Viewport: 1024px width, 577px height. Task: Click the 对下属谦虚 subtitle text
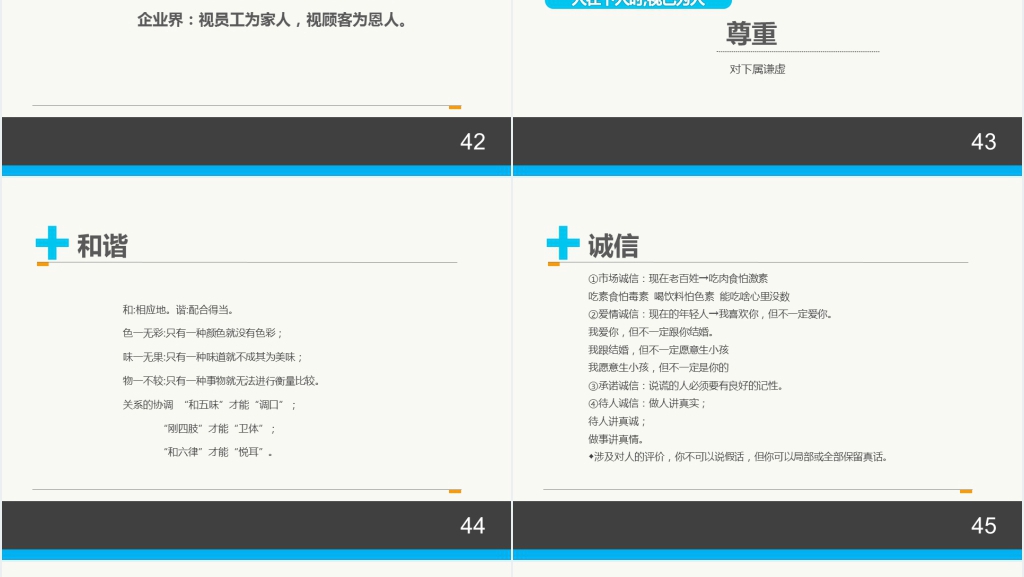(757, 69)
